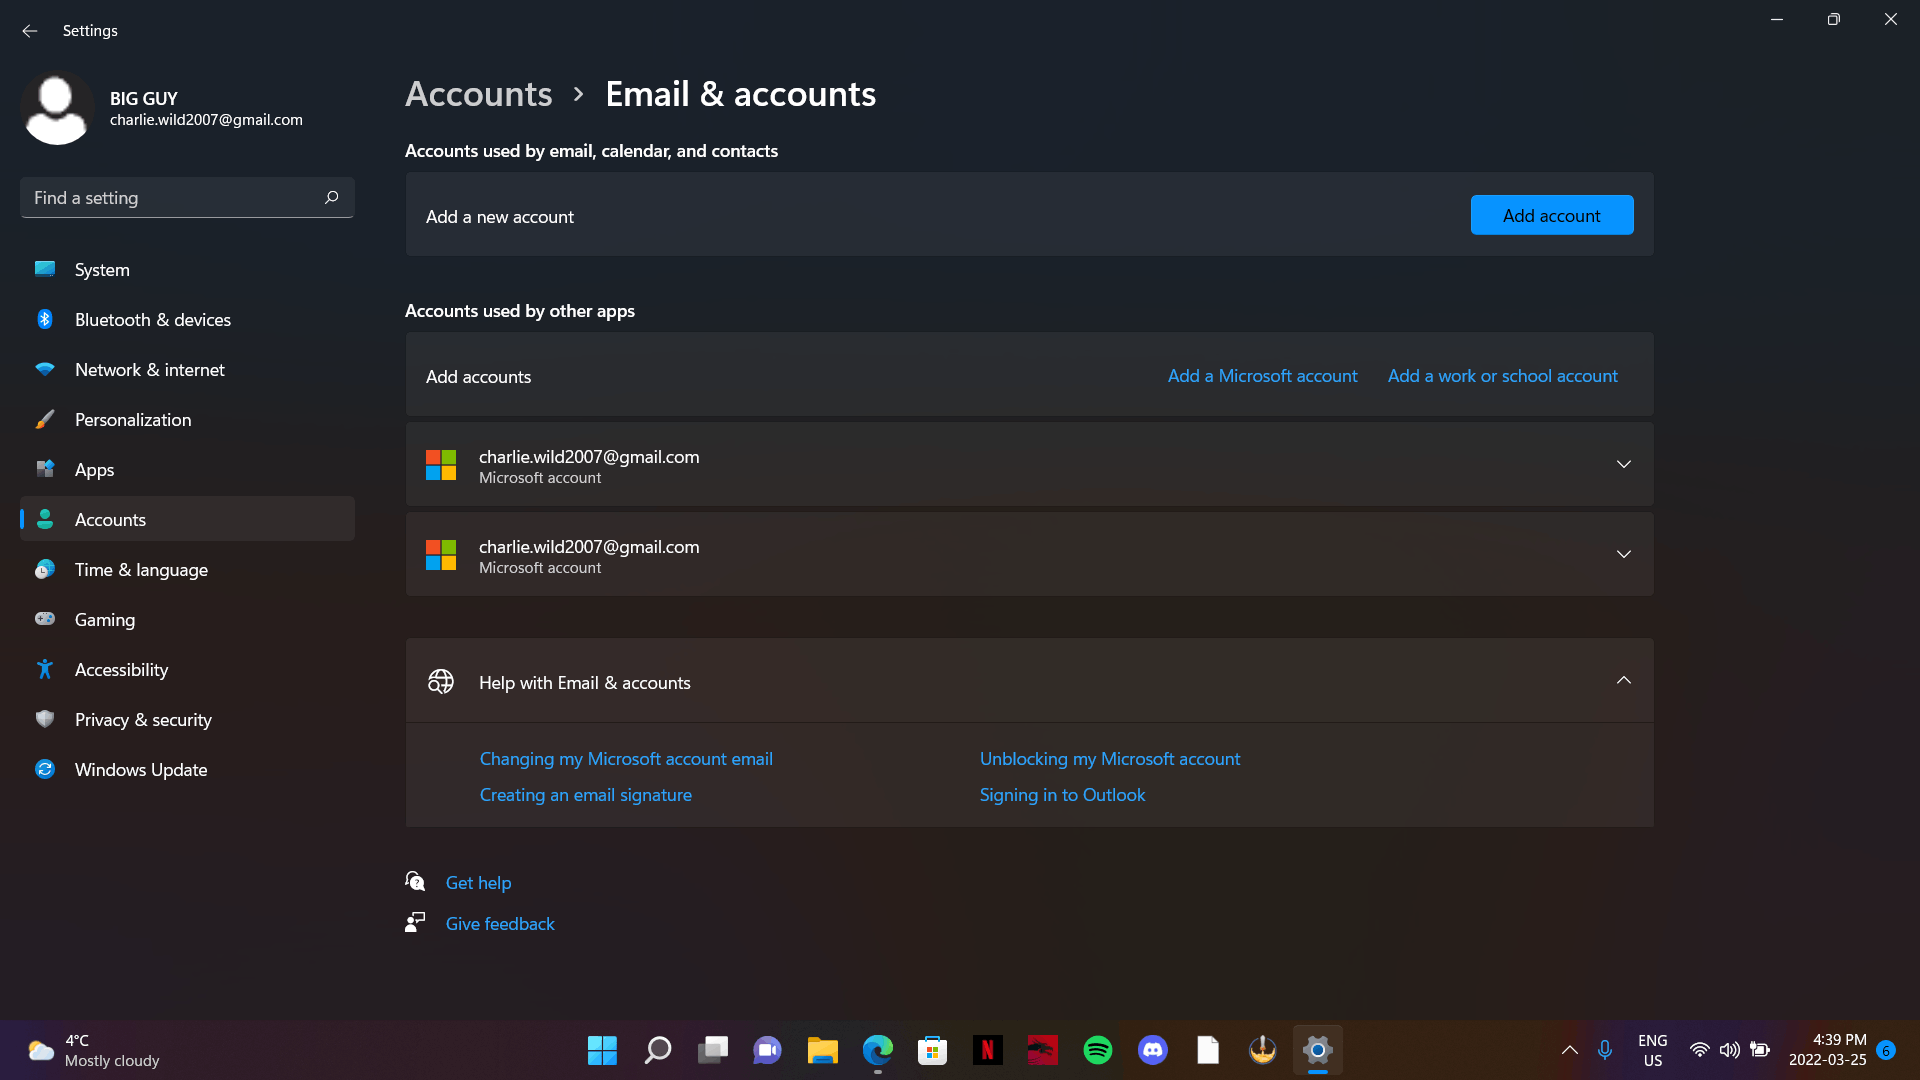The height and width of the screenshot is (1080, 1920).
Task: Open the Windows Start menu
Action: [602, 1050]
